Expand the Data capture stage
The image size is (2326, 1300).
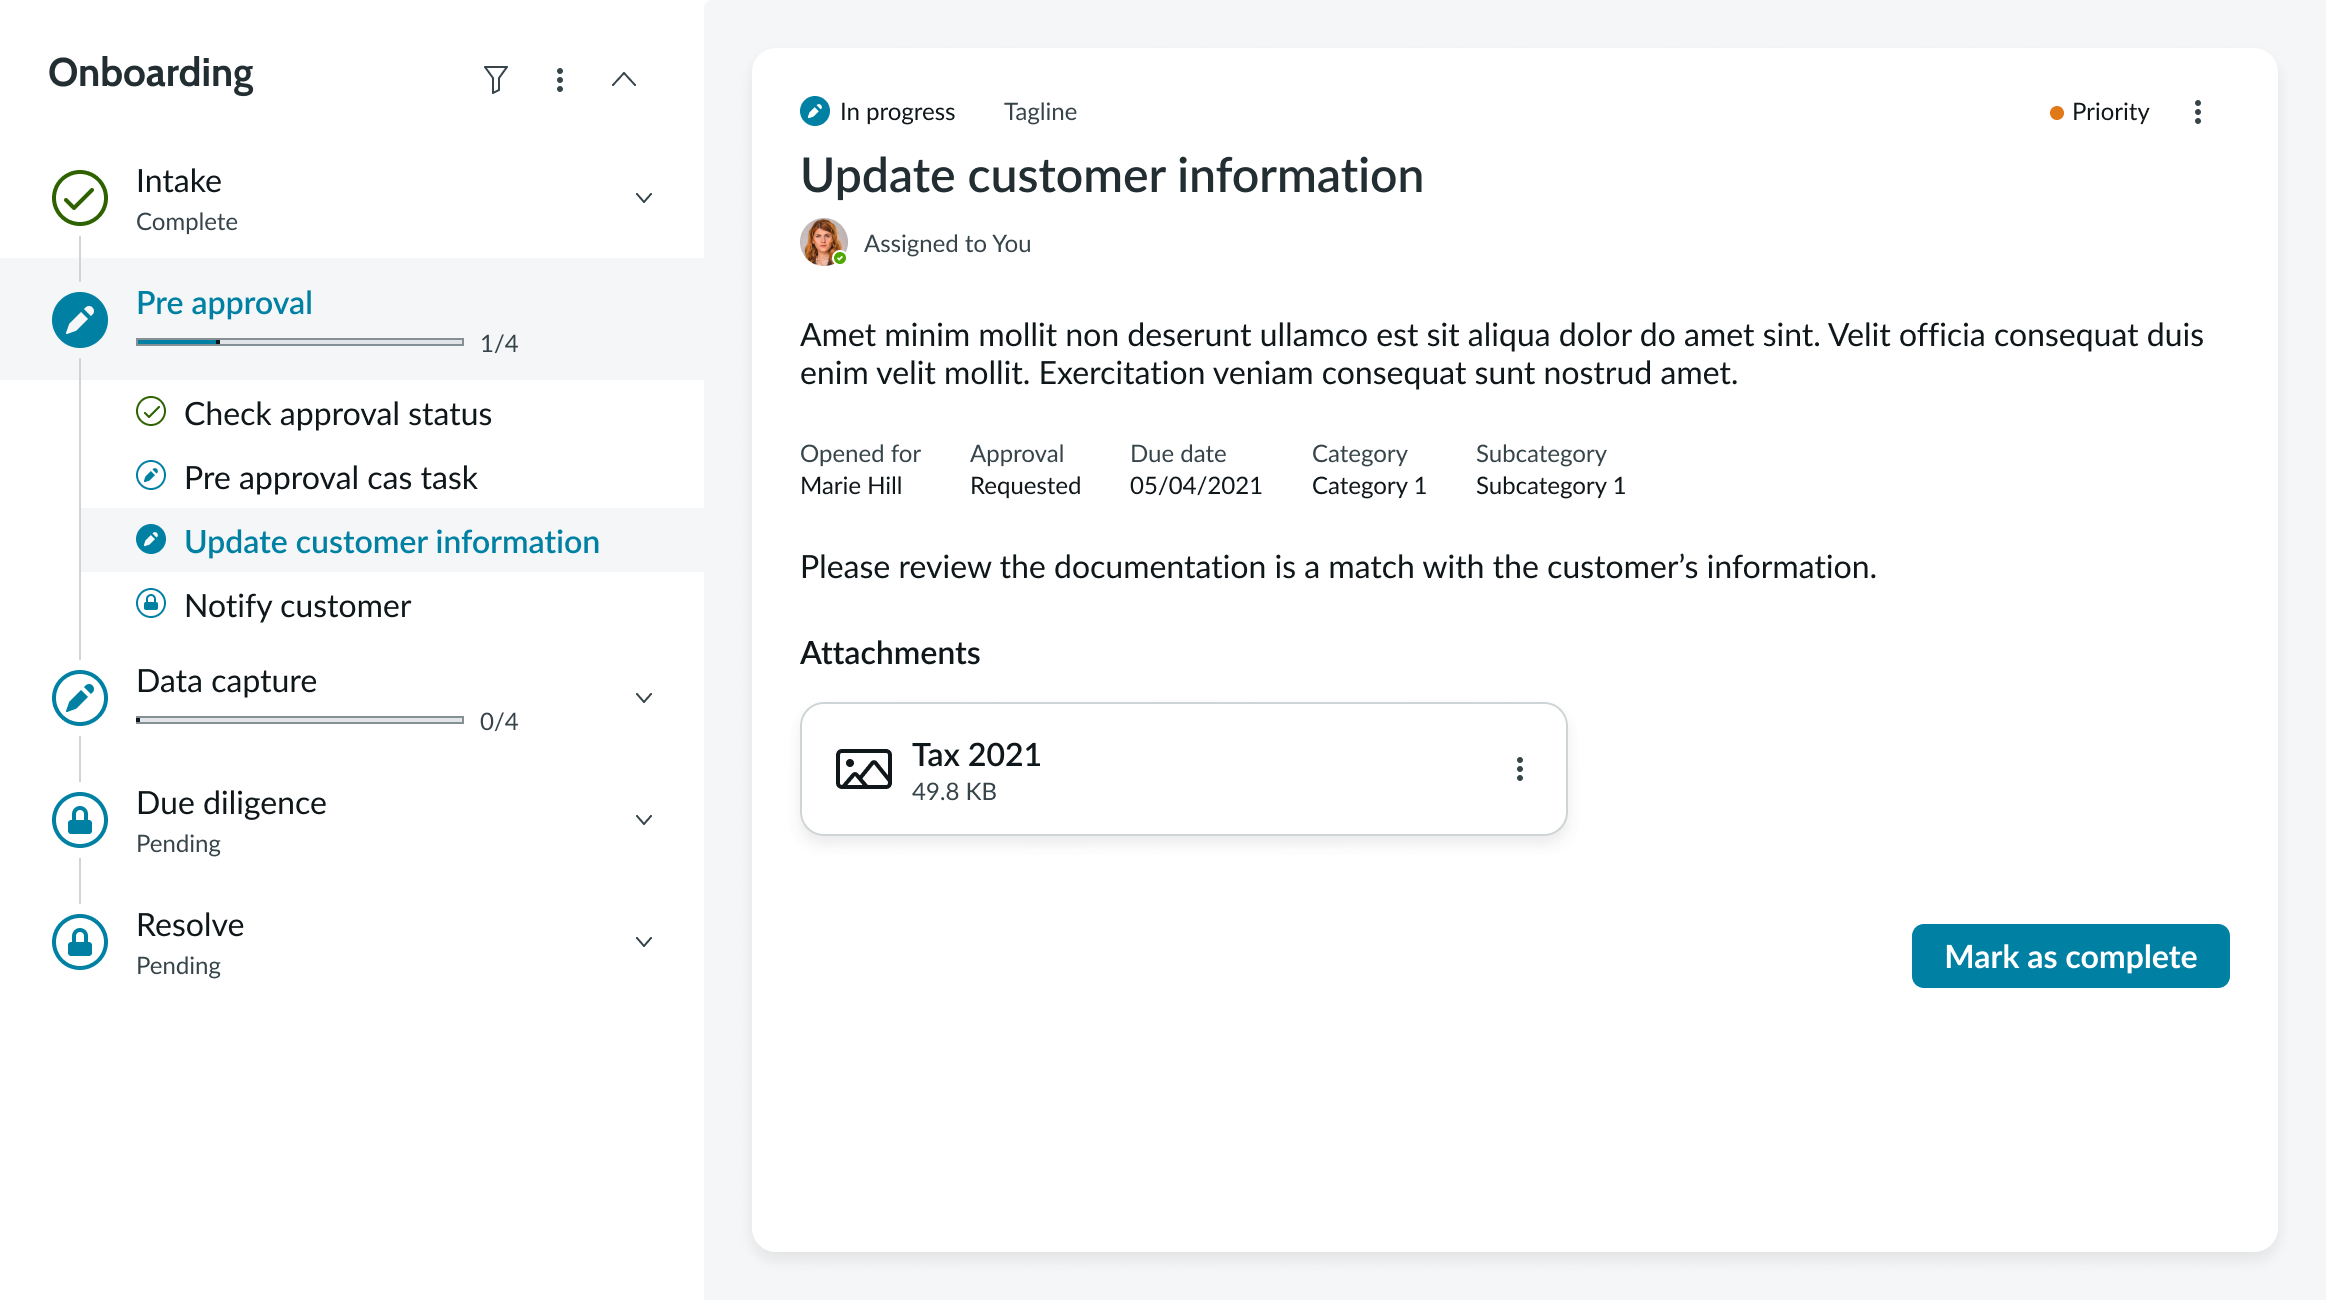pos(644,697)
